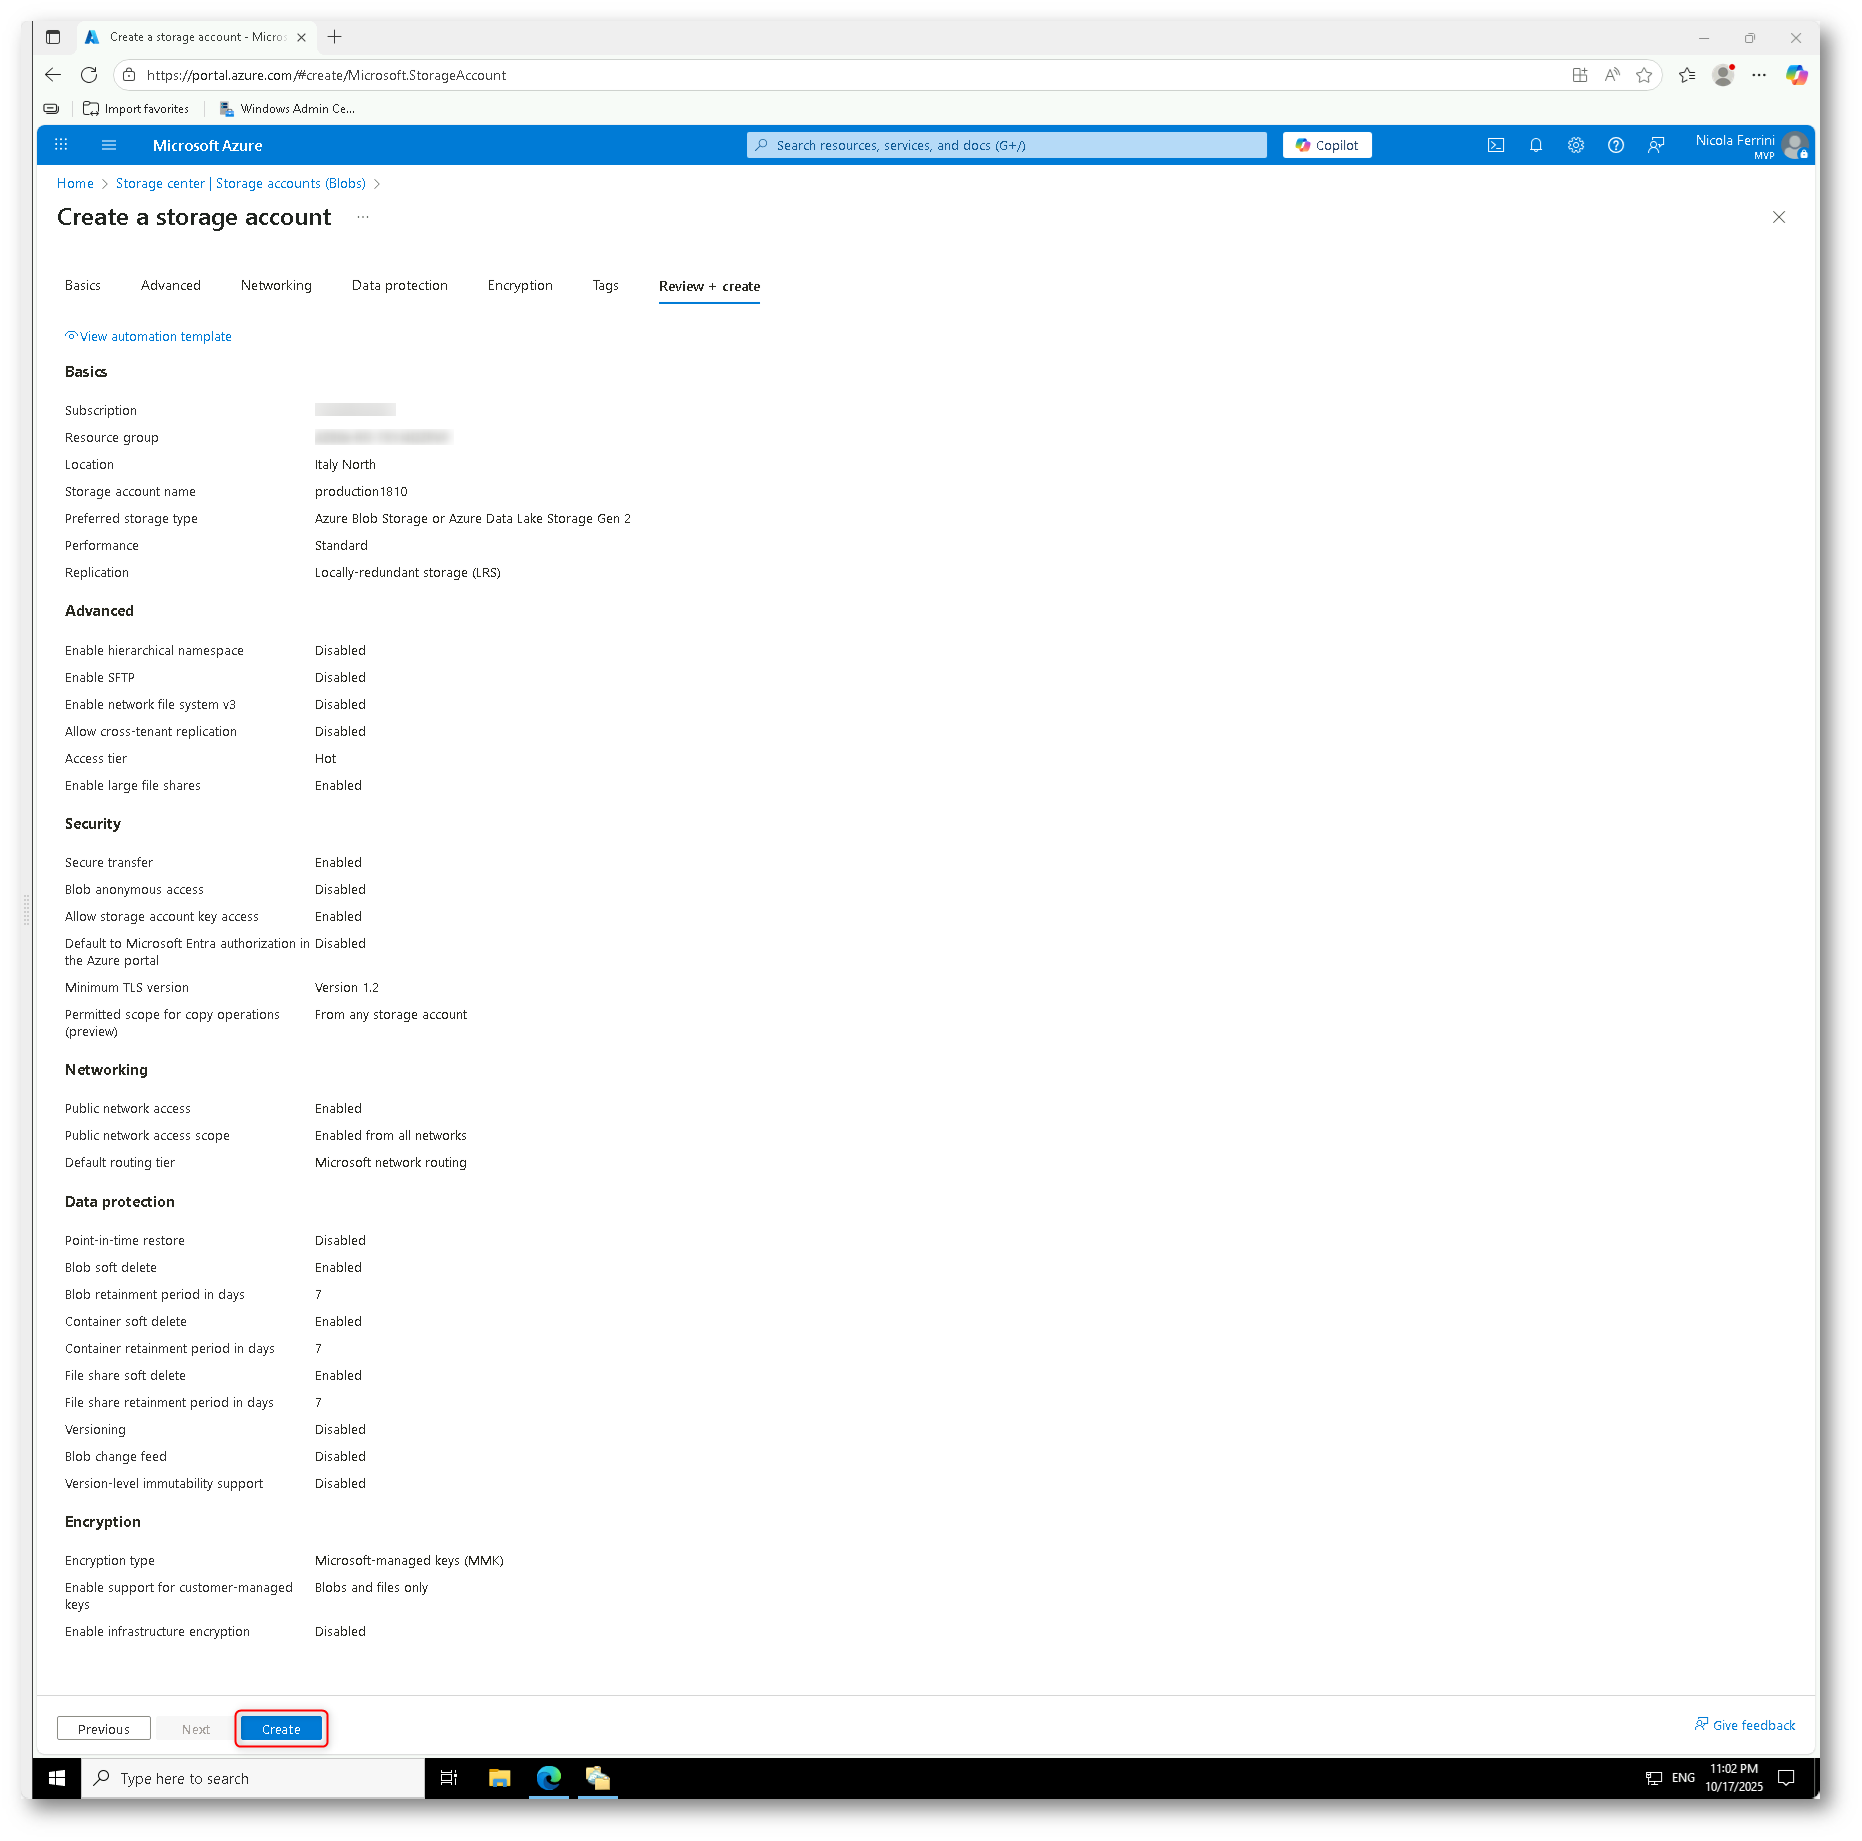Add page to favorites star icon
The width and height of the screenshot is (1862, 1841).
1644,75
